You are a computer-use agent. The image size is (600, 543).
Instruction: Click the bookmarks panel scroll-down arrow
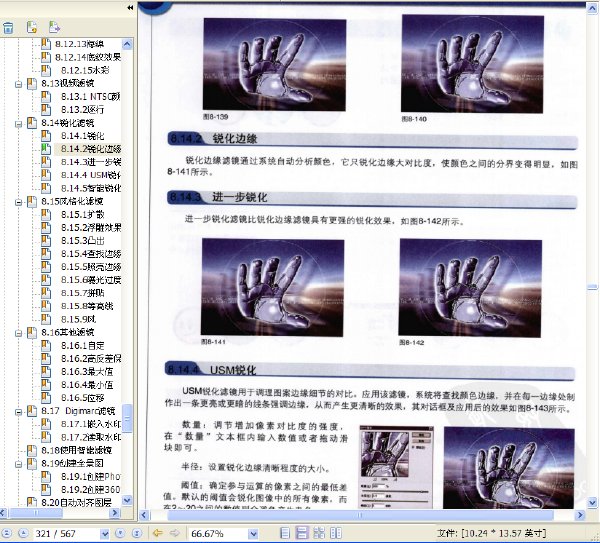tap(127, 500)
